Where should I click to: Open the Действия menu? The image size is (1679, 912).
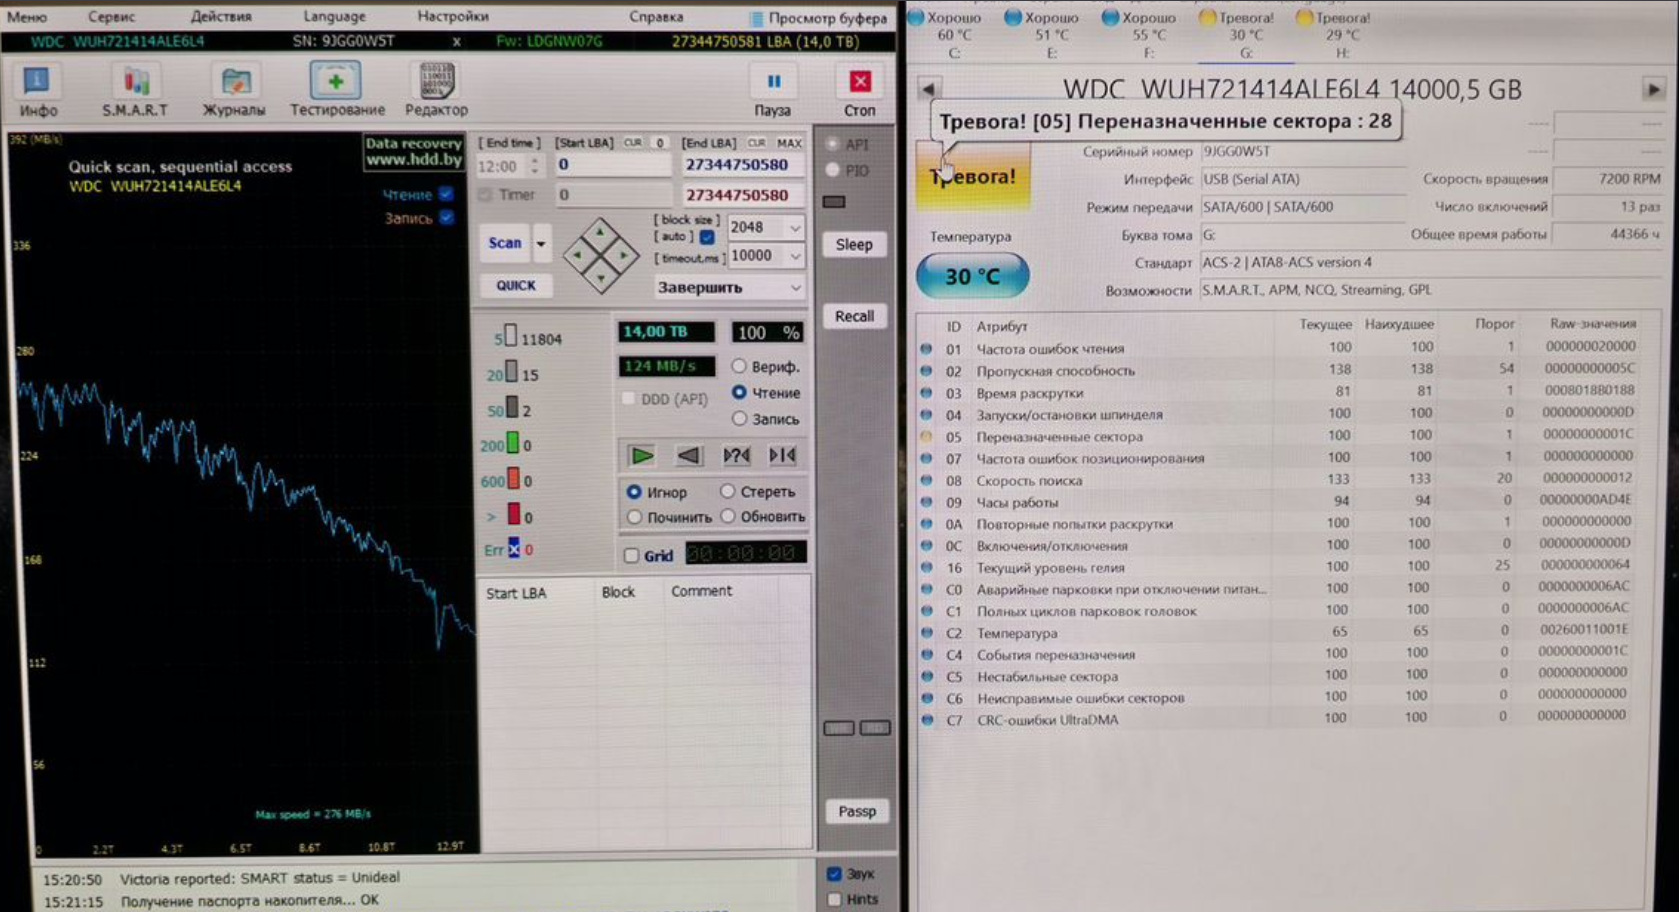tap(221, 17)
